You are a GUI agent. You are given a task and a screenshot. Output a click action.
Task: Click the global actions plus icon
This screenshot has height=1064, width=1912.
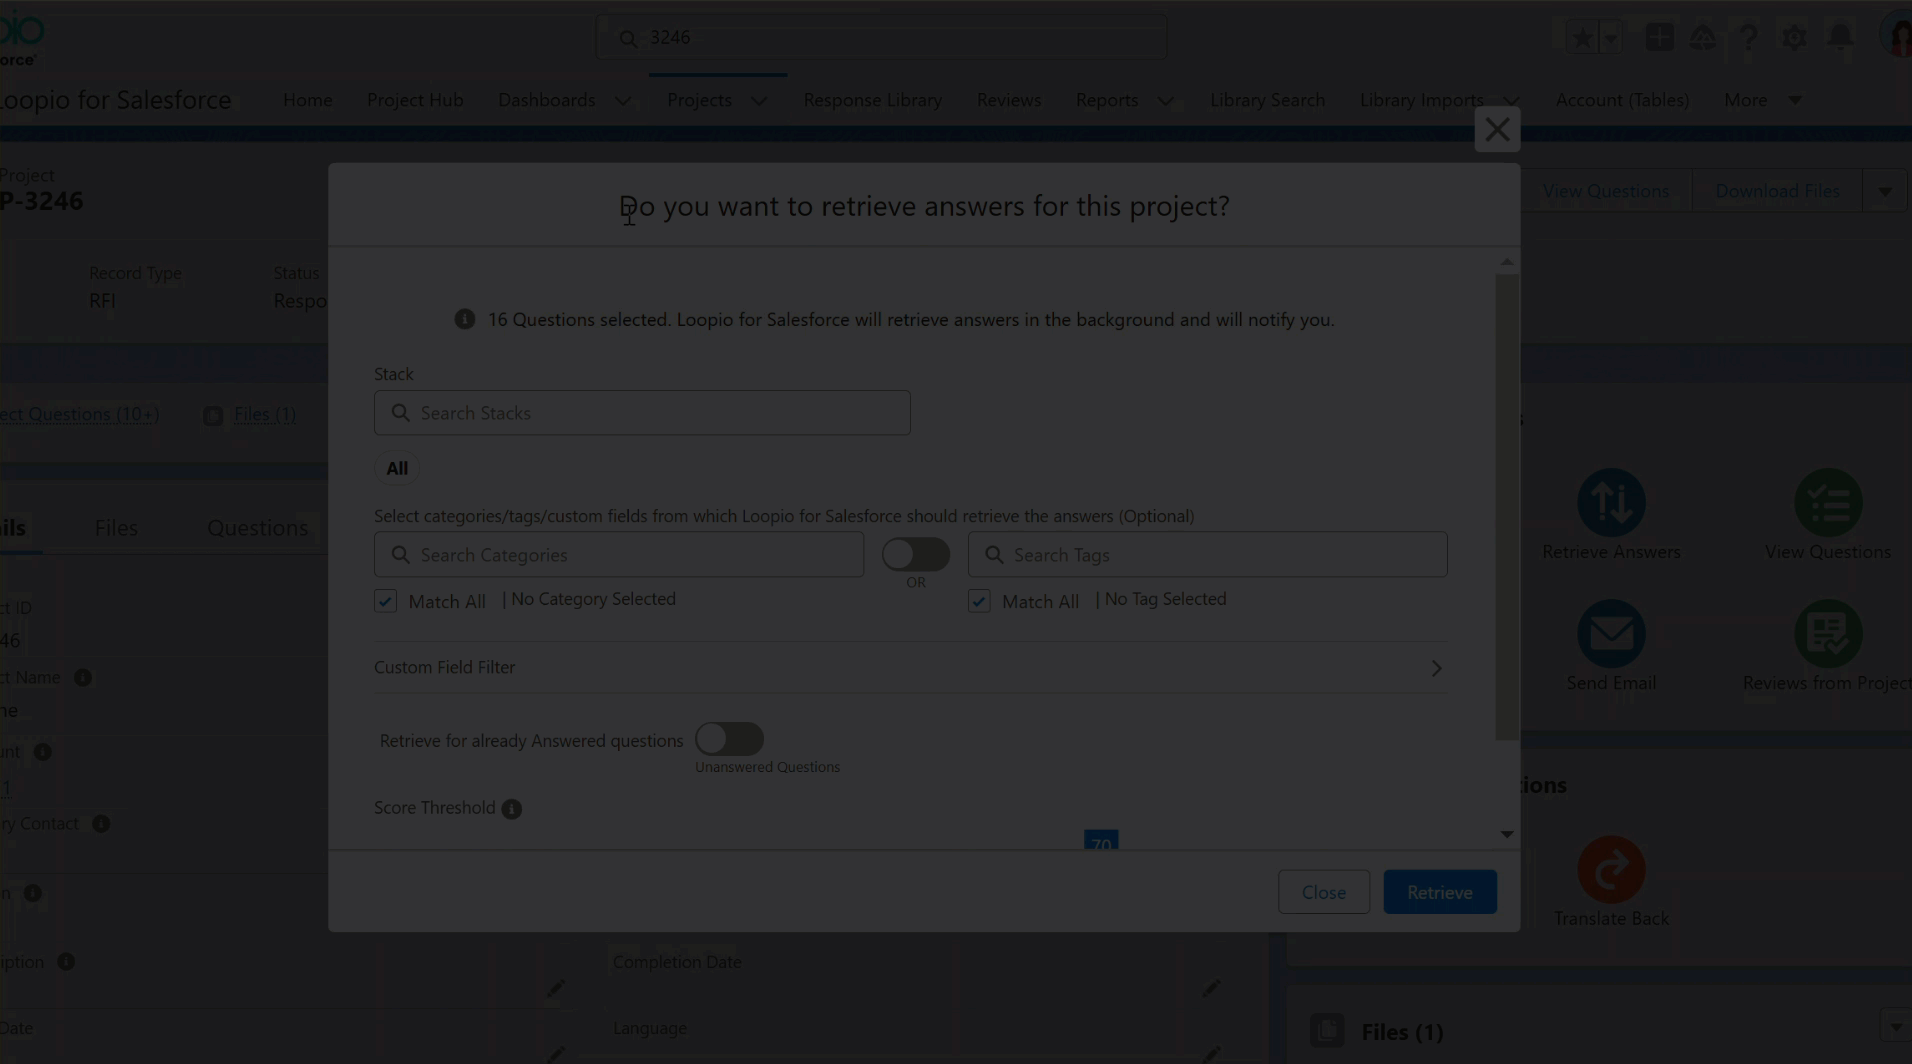click(1659, 38)
